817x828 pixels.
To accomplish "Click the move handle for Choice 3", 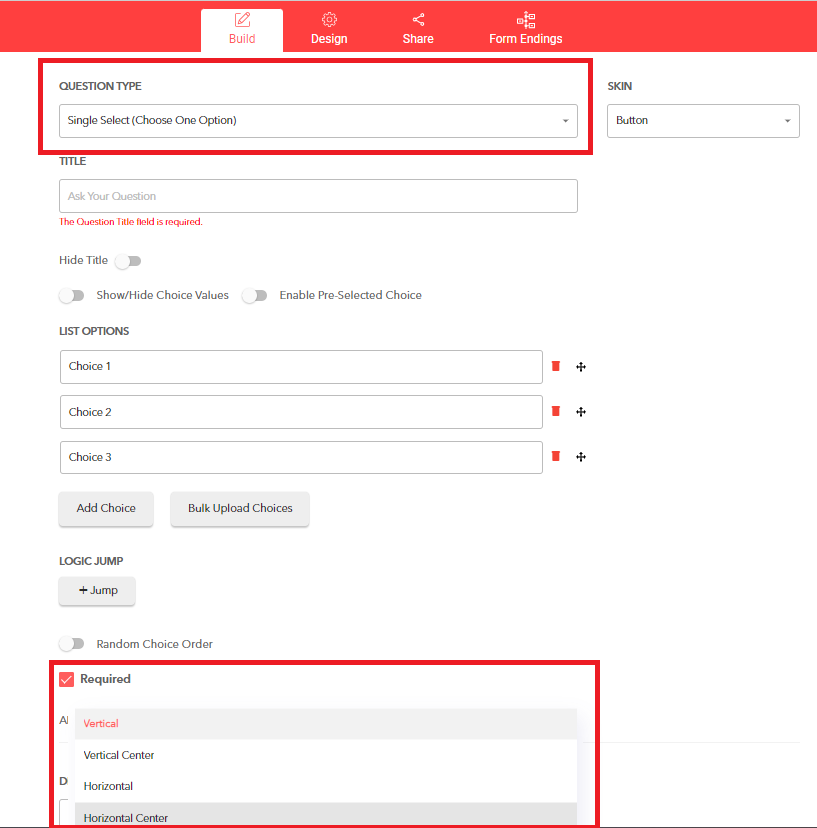I will pos(581,457).
